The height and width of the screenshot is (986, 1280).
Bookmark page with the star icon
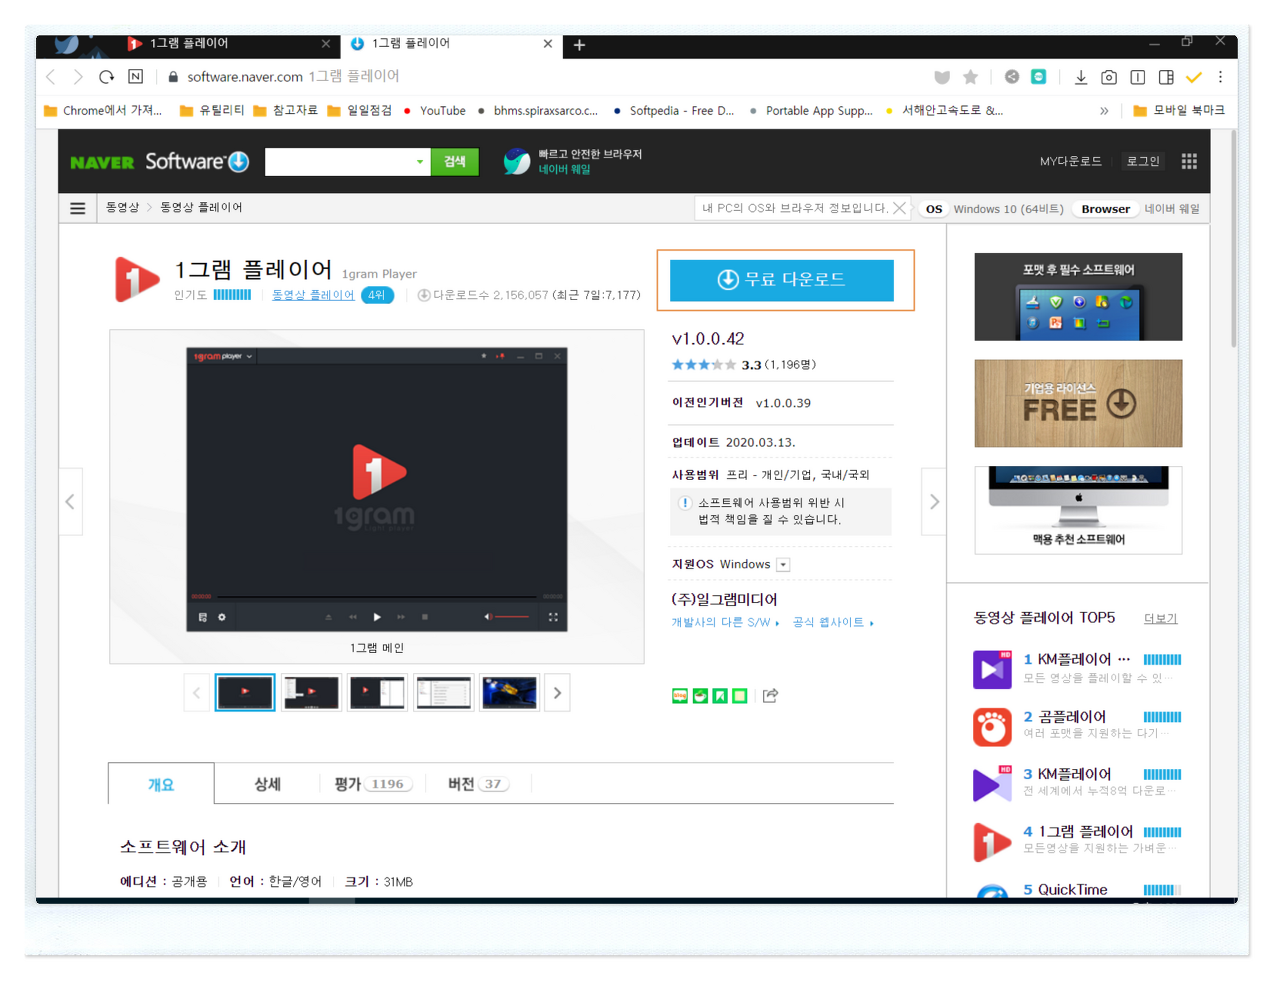pyautogui.click(x=970, y=77)
